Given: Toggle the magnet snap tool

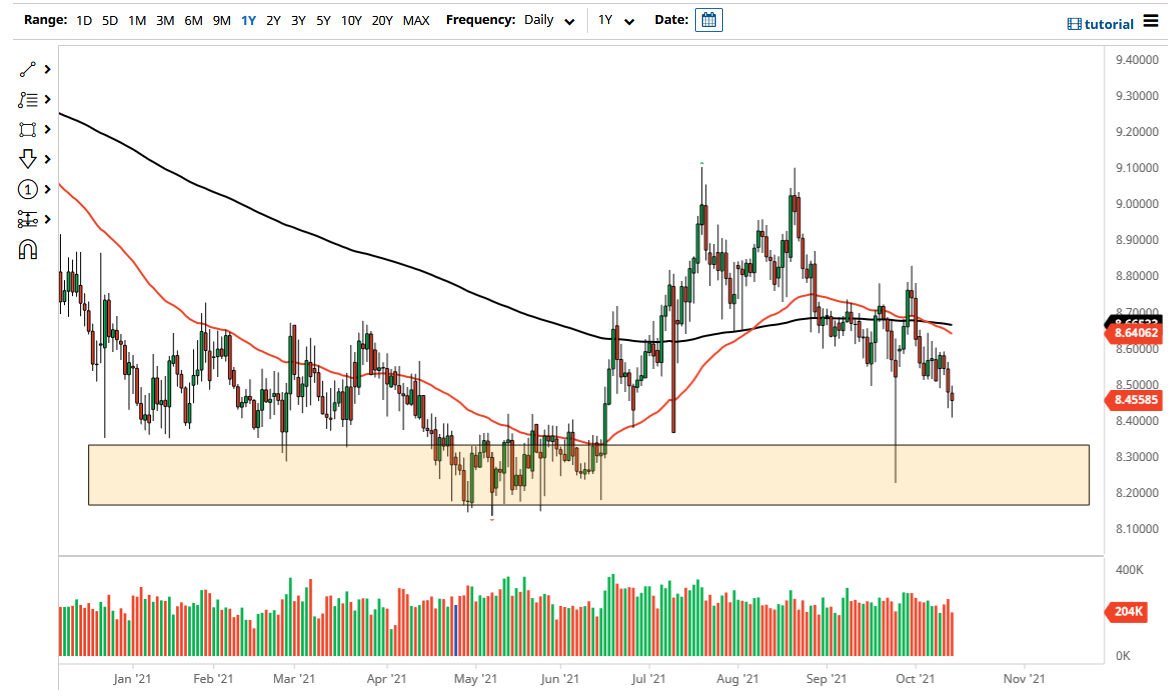Looking at the screenshot, I should pyautogui.click(x=28, y=249).
